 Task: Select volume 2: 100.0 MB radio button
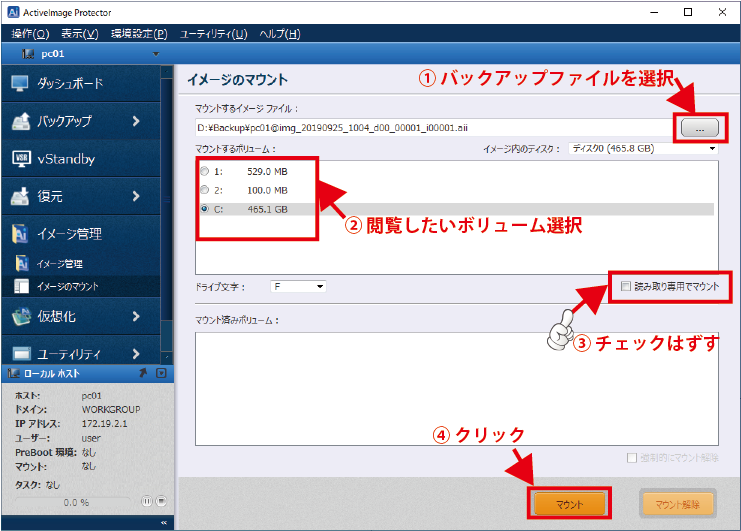click(205, 190)
